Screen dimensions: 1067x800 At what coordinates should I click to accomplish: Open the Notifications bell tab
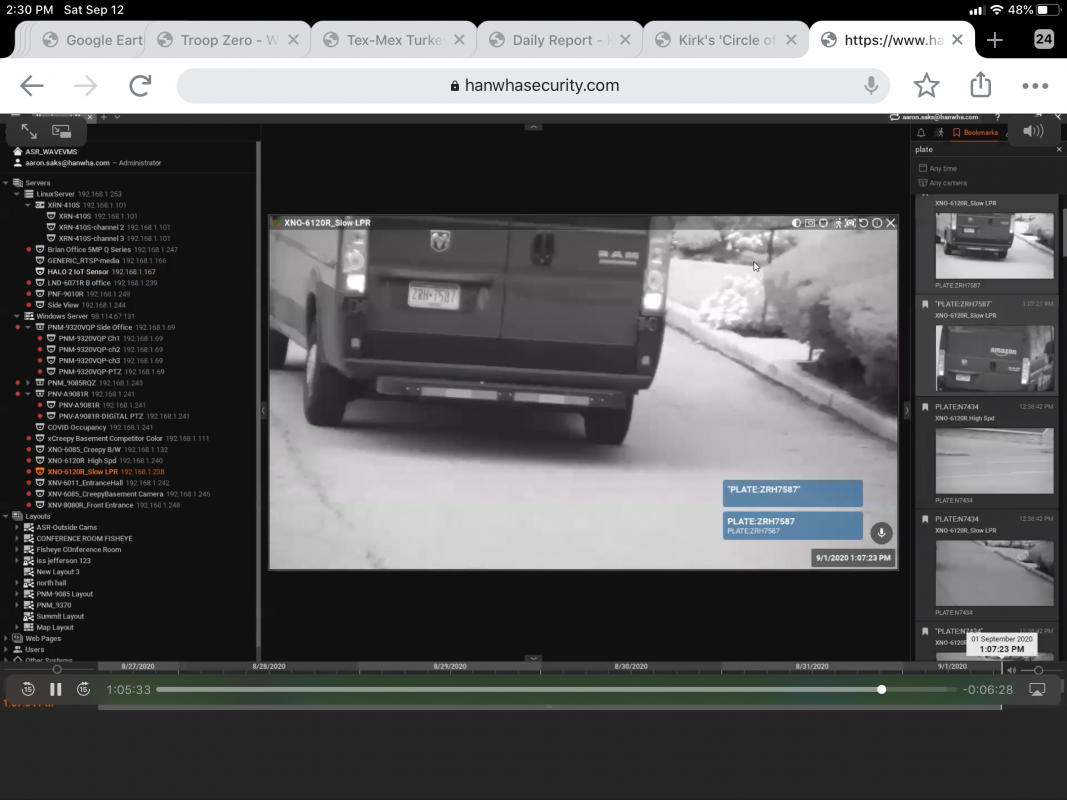[x=921, y=133]
